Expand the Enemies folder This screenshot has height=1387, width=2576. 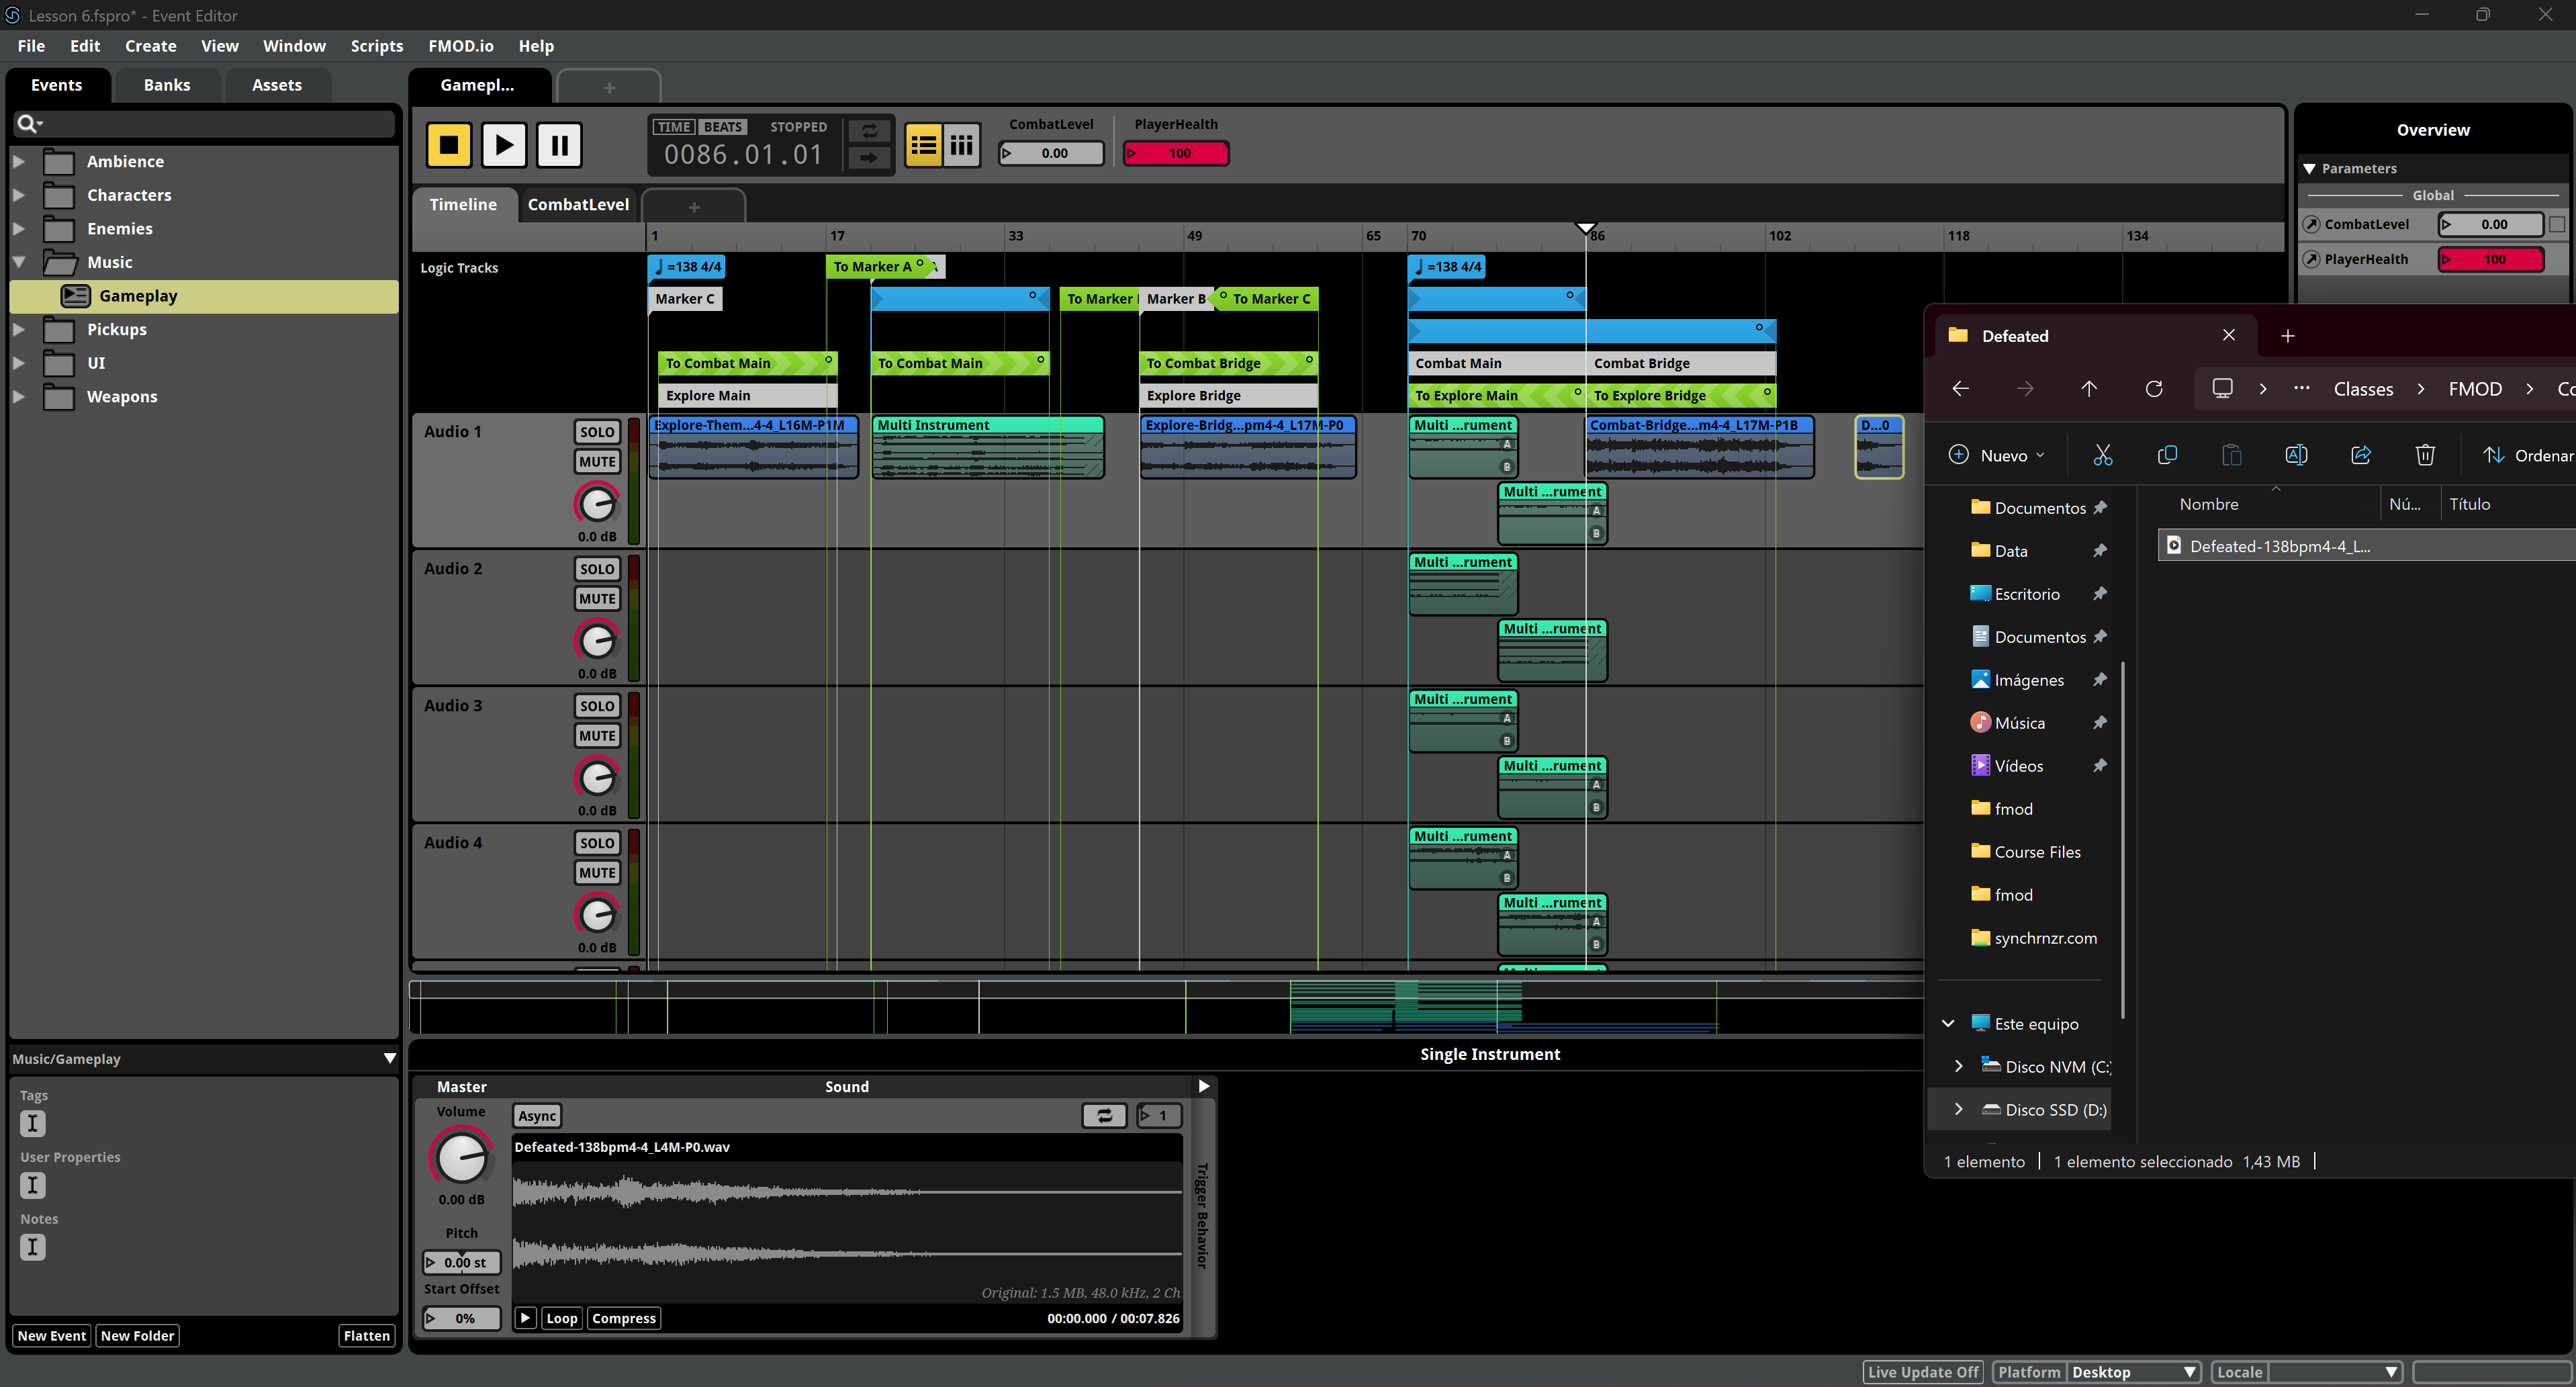(x=18, y=228)
